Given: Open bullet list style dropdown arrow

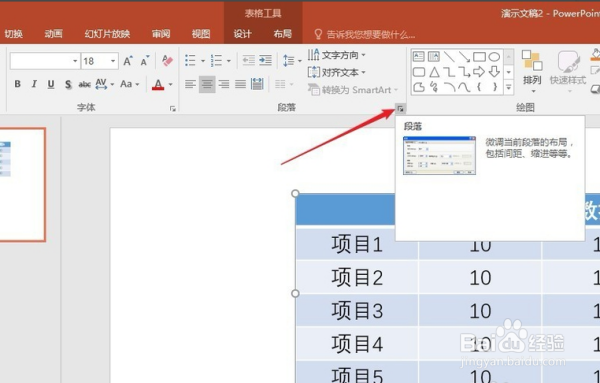Looking at the screenshot, I should [203, 61].
